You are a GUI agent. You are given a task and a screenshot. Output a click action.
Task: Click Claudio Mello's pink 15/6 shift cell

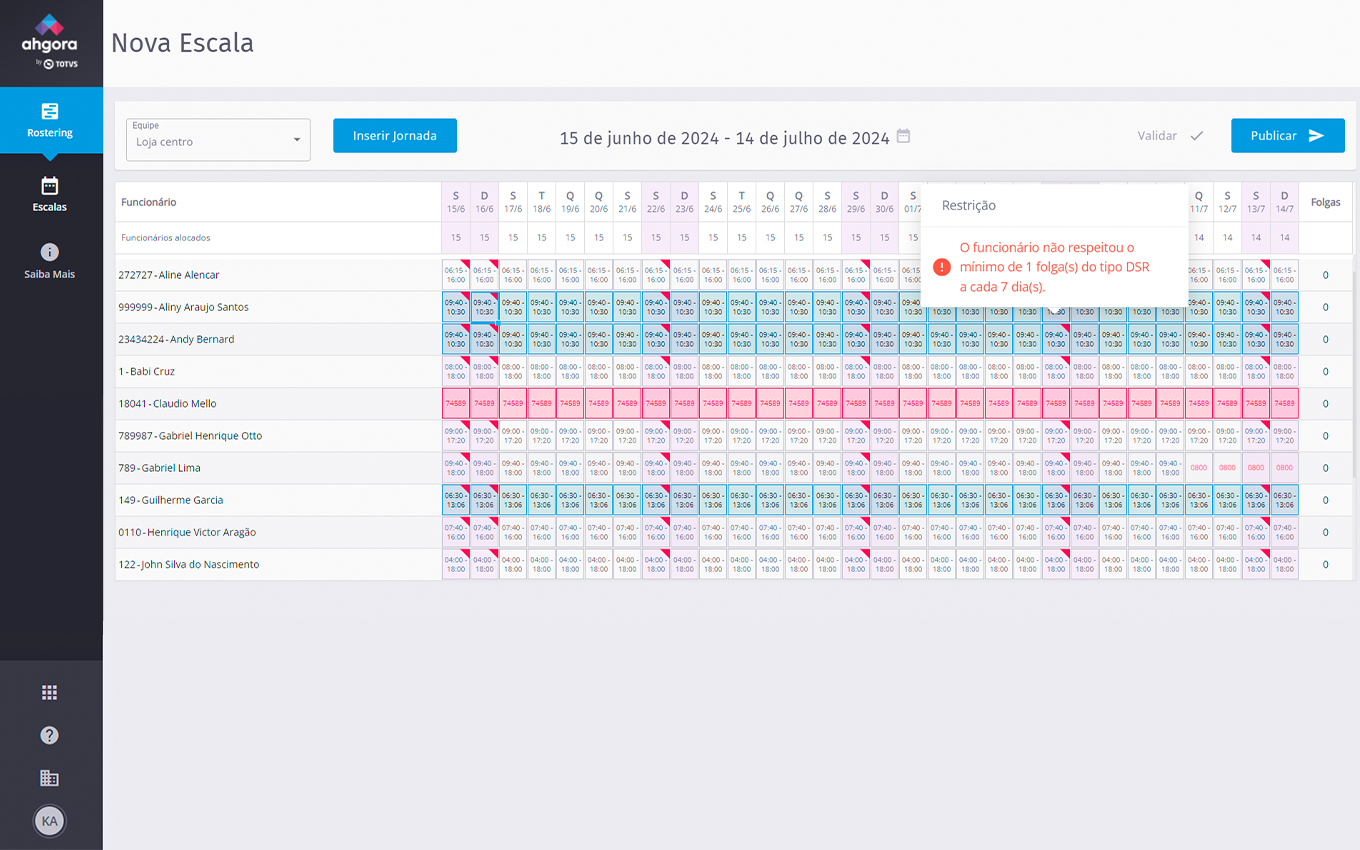(456, 404)
